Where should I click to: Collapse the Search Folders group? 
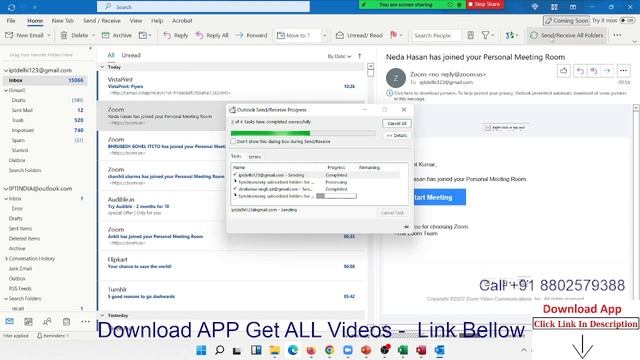click(x=6, y=298)
